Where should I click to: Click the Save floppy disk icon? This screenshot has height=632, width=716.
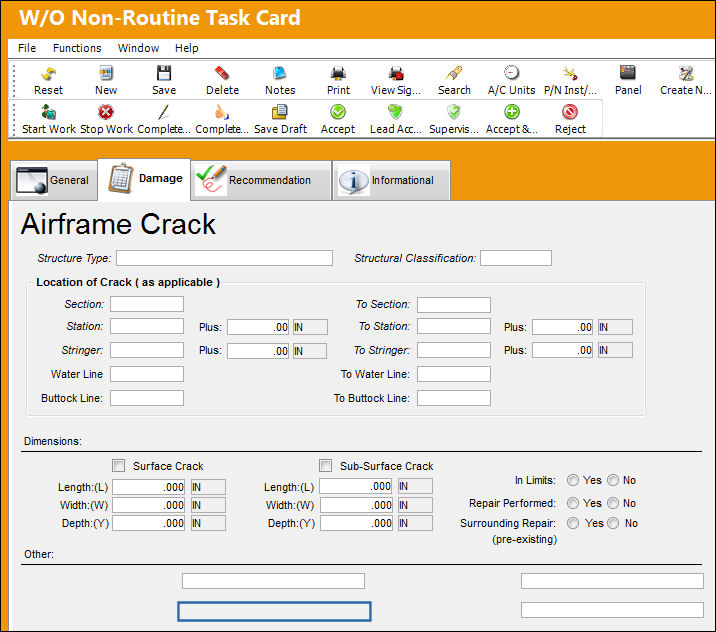[163, 73]
